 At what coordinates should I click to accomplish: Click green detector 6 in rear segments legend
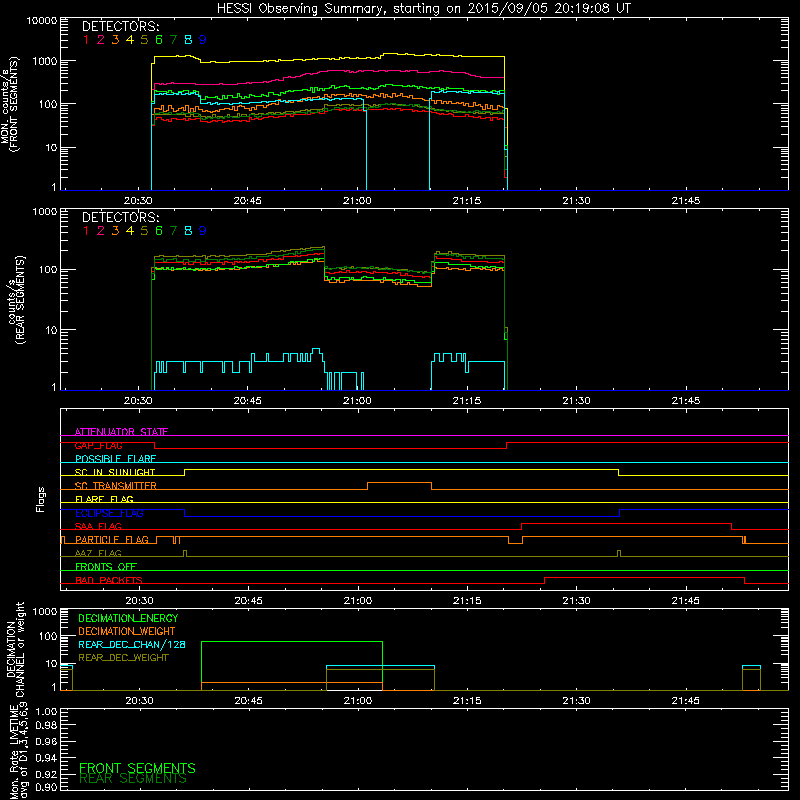159,231
